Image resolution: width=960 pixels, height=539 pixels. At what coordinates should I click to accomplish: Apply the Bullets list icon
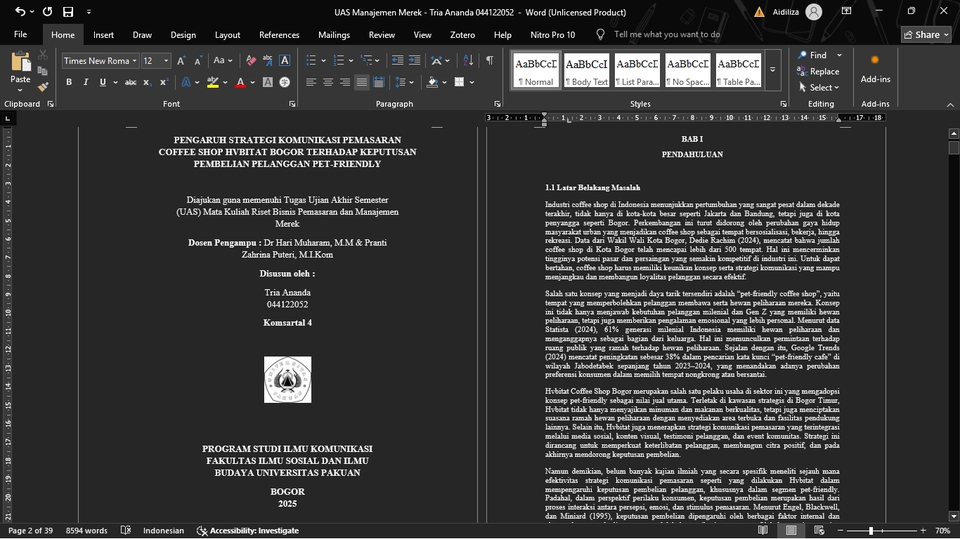click(311, 60)
